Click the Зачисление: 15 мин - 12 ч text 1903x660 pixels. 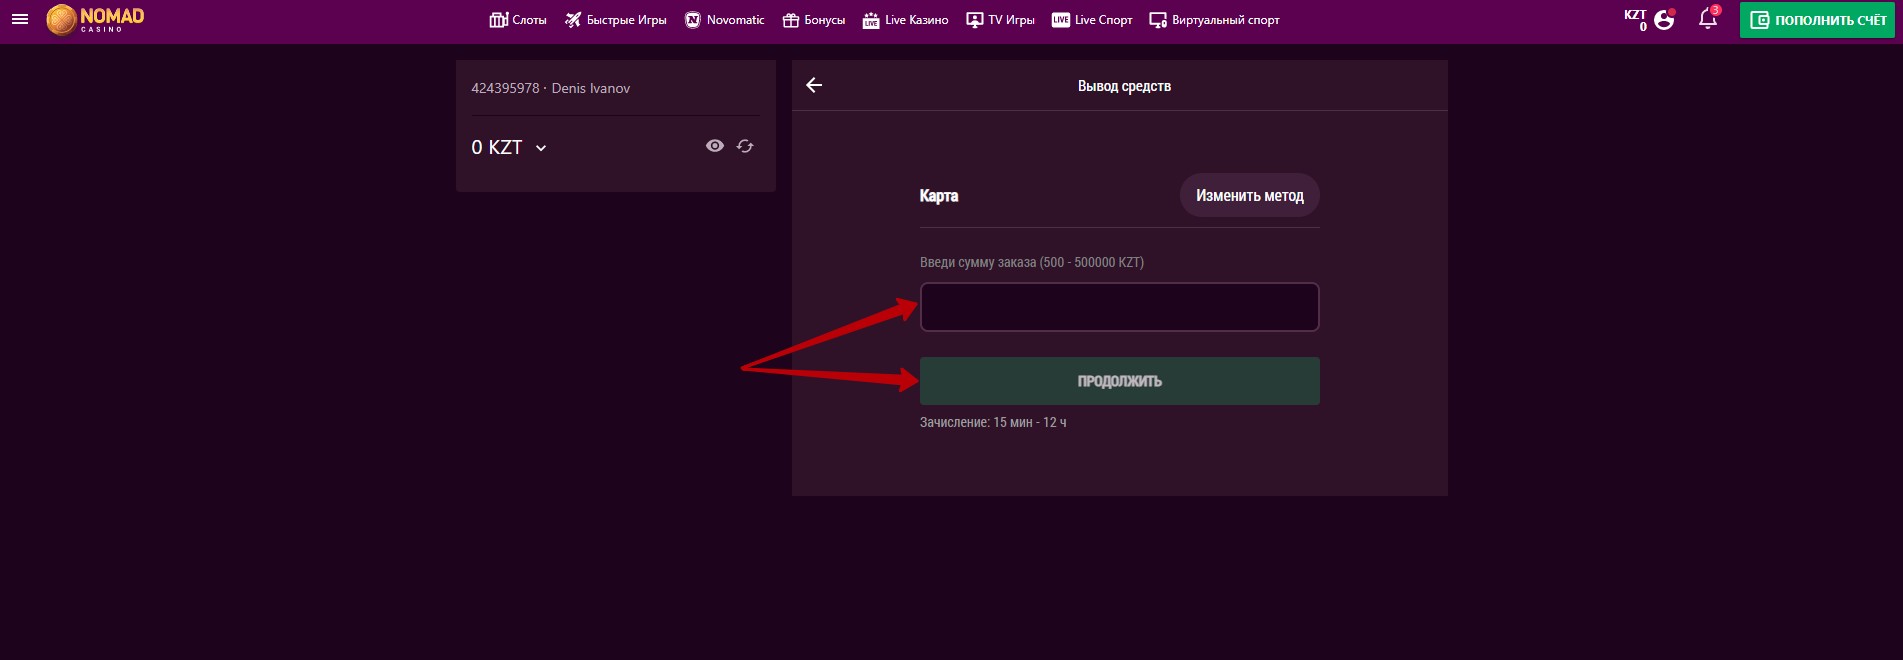993,423
